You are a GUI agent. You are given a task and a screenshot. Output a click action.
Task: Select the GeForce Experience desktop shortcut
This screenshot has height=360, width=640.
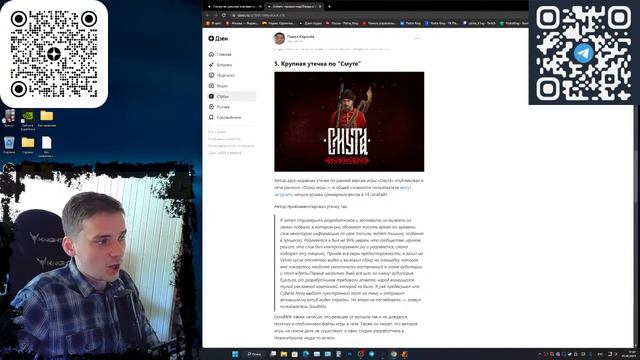pos(28,120)
